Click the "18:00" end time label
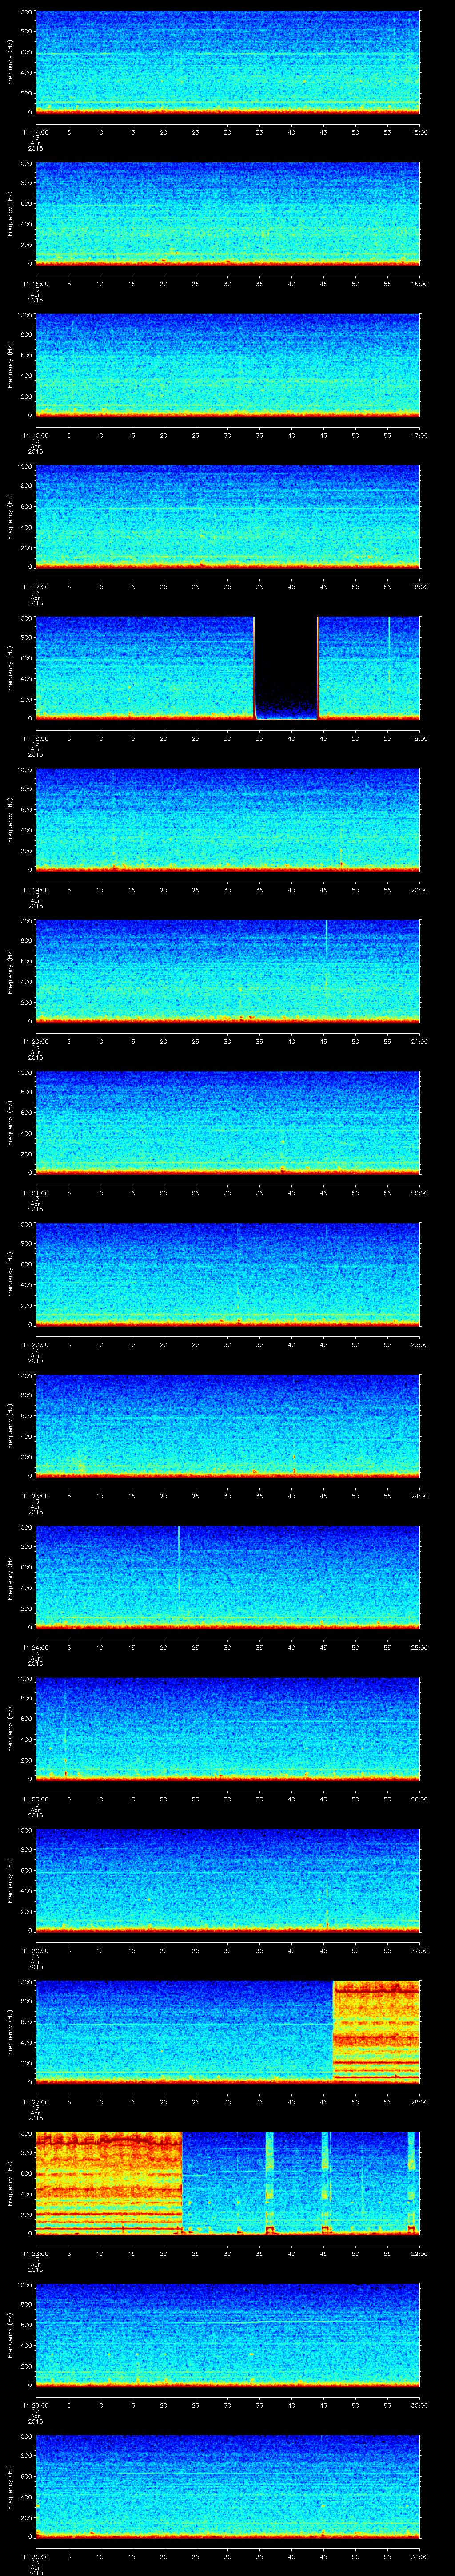This screenshot has width=455, height=2576. point(420,586)
